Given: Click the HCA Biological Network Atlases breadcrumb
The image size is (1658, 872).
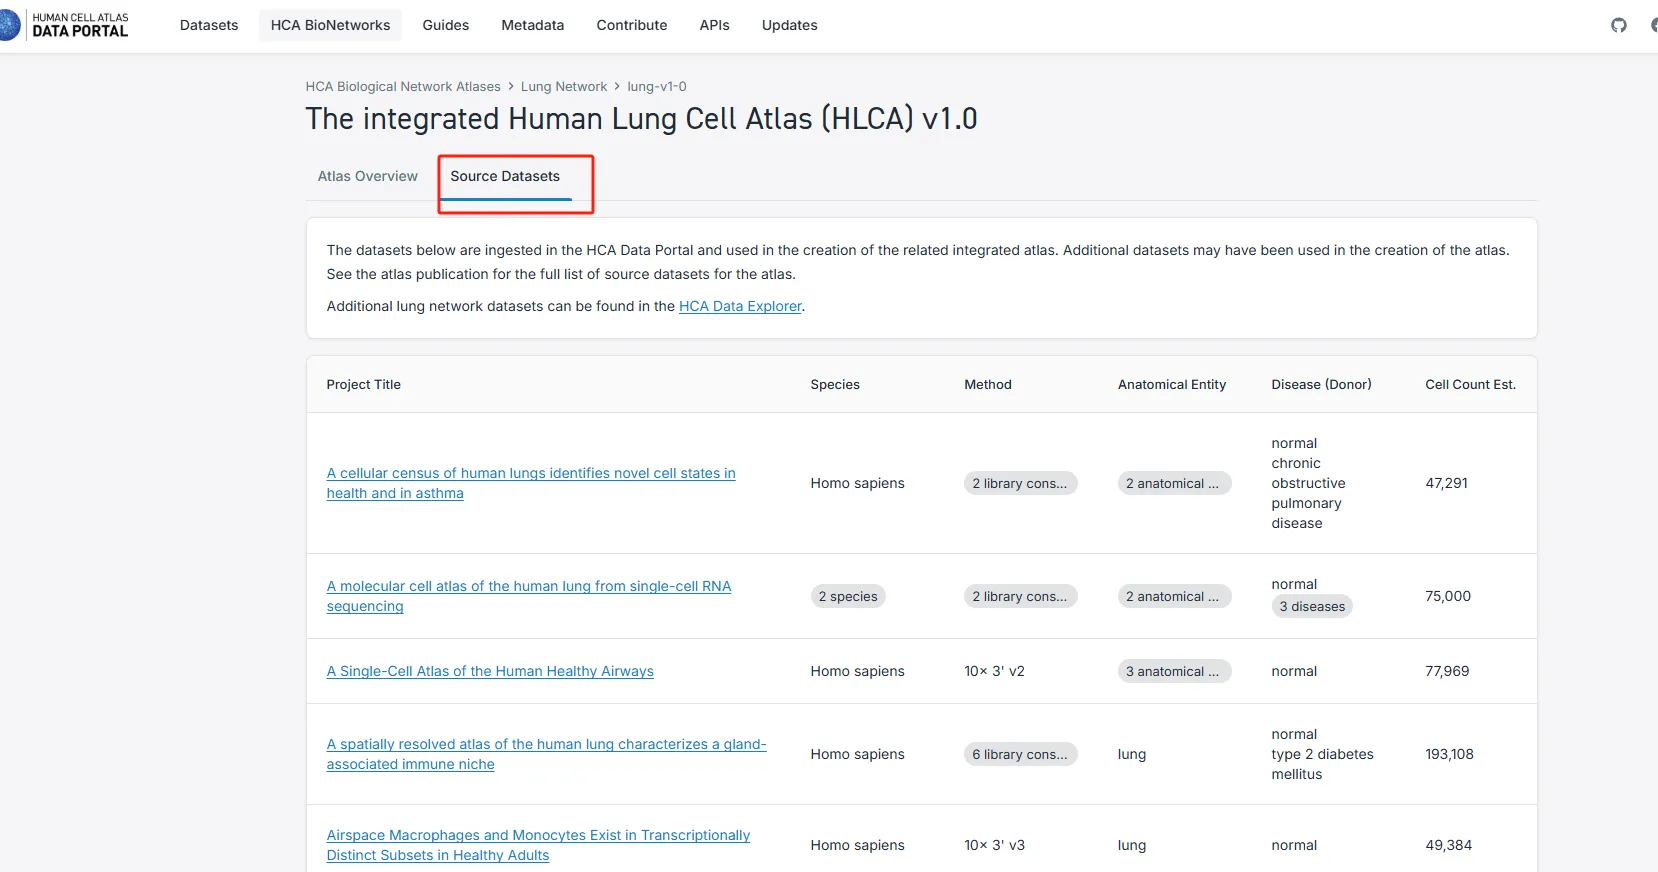Looking at the screenshot, I should click(403, 87).
